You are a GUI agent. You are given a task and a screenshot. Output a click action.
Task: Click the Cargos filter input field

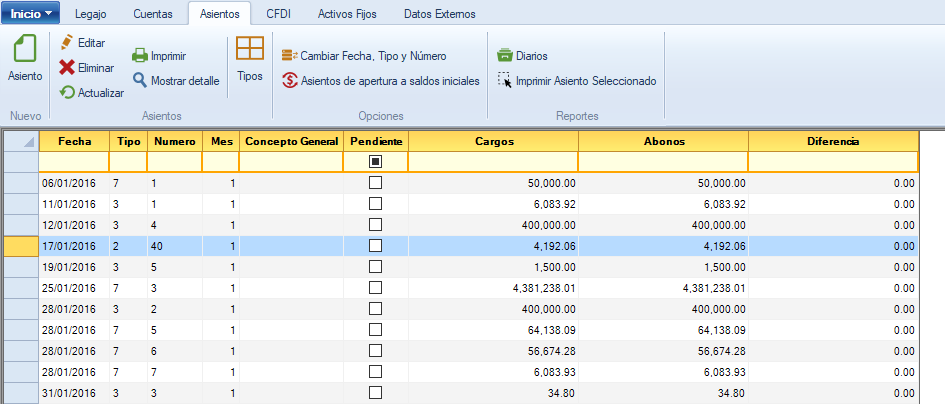pos(493,161)
